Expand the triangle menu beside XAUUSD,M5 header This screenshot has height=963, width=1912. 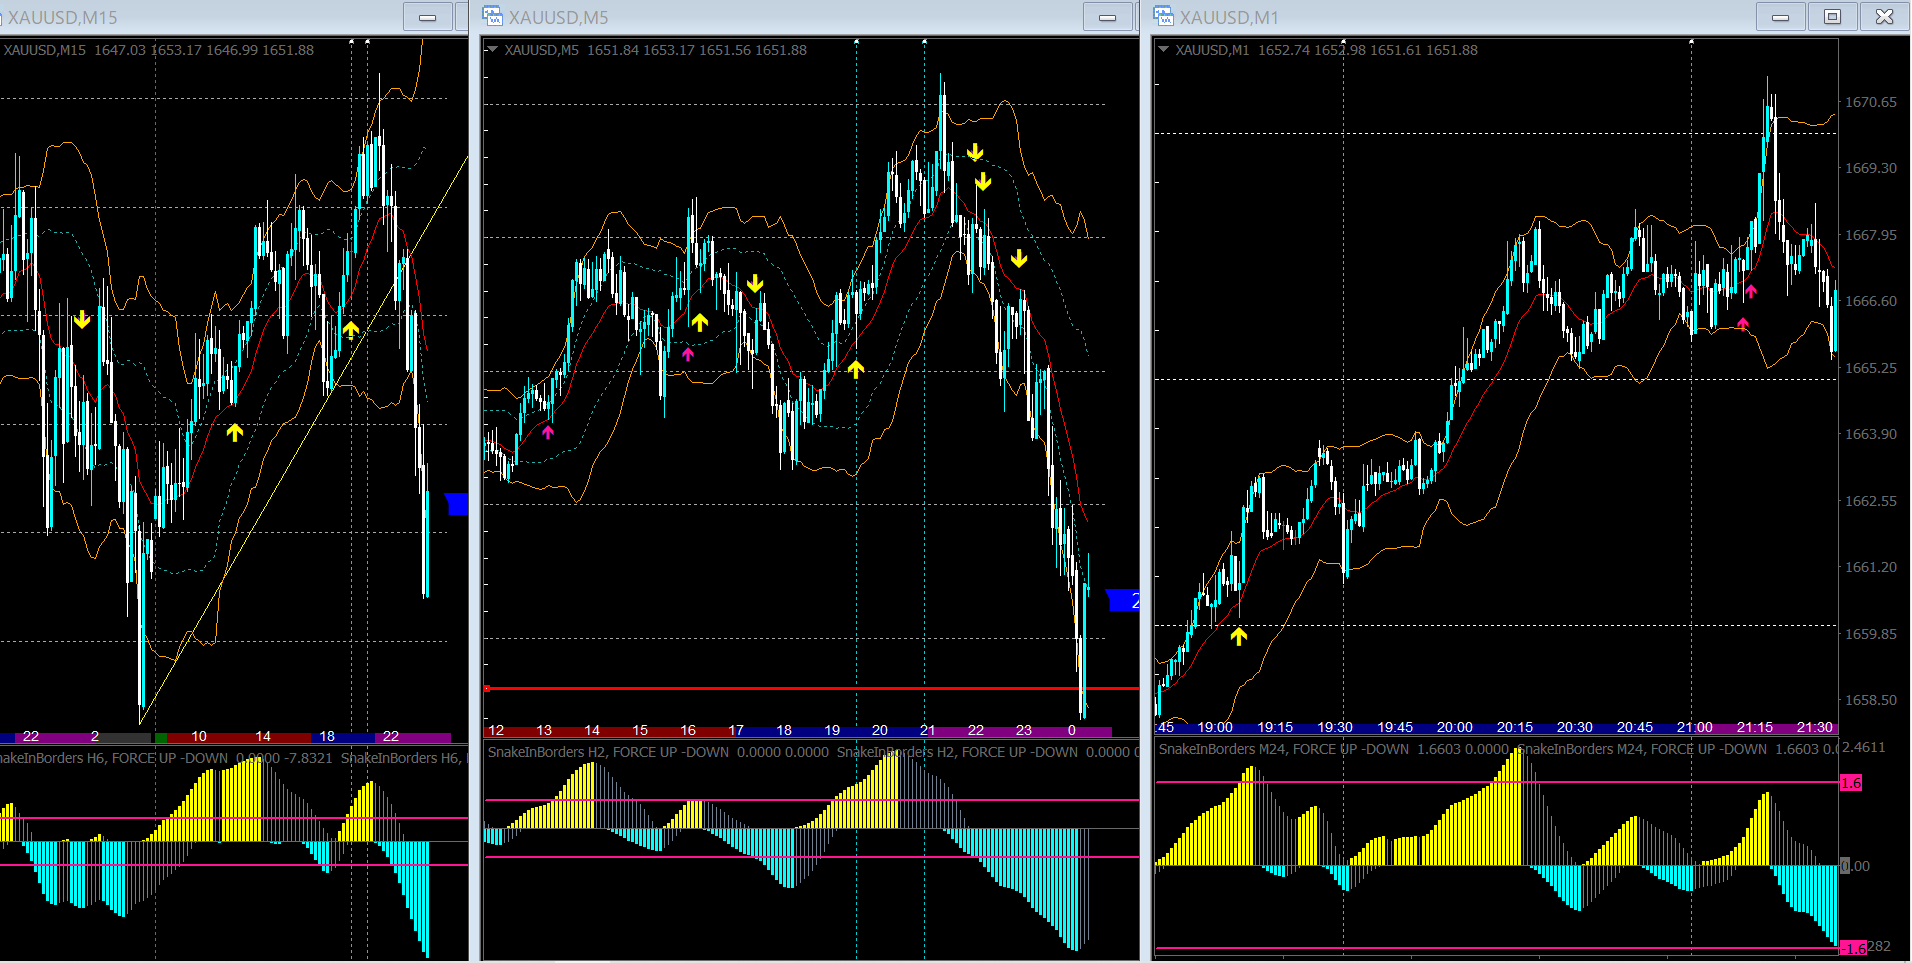point(492,50)
